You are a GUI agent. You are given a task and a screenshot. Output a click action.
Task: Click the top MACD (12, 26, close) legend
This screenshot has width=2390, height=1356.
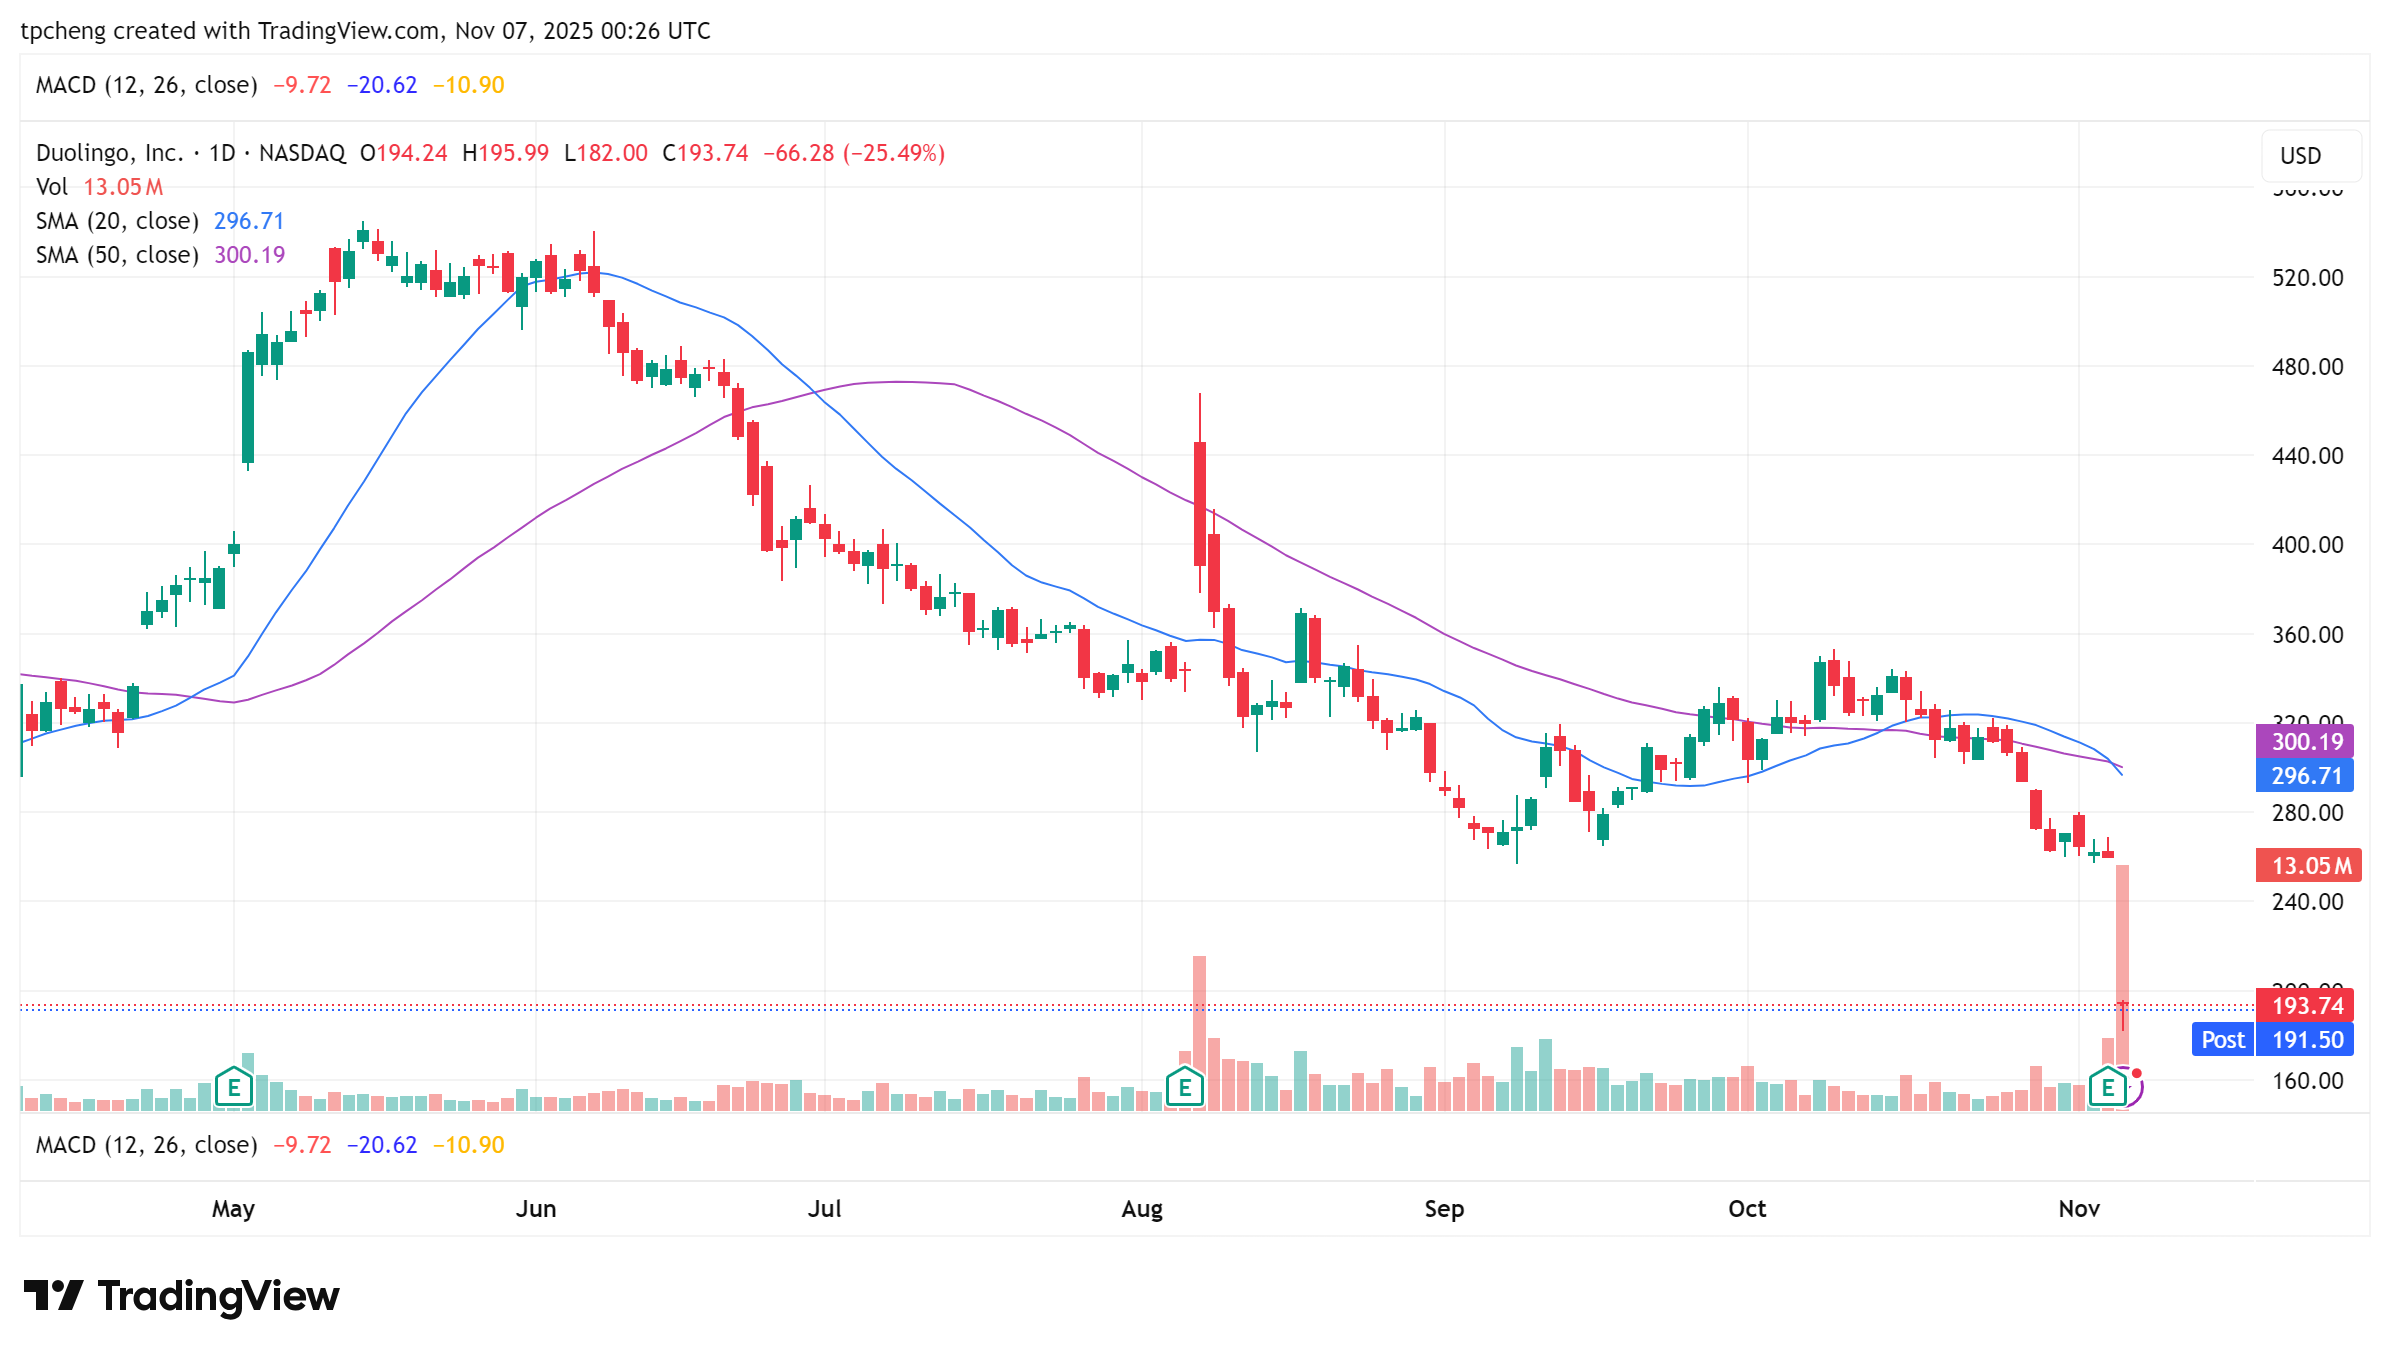coord(146,85)
